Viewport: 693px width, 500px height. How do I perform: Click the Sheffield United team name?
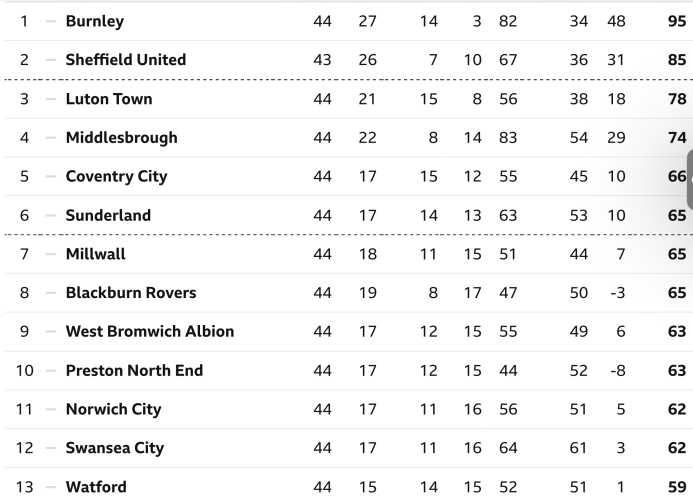pos(125,60)
